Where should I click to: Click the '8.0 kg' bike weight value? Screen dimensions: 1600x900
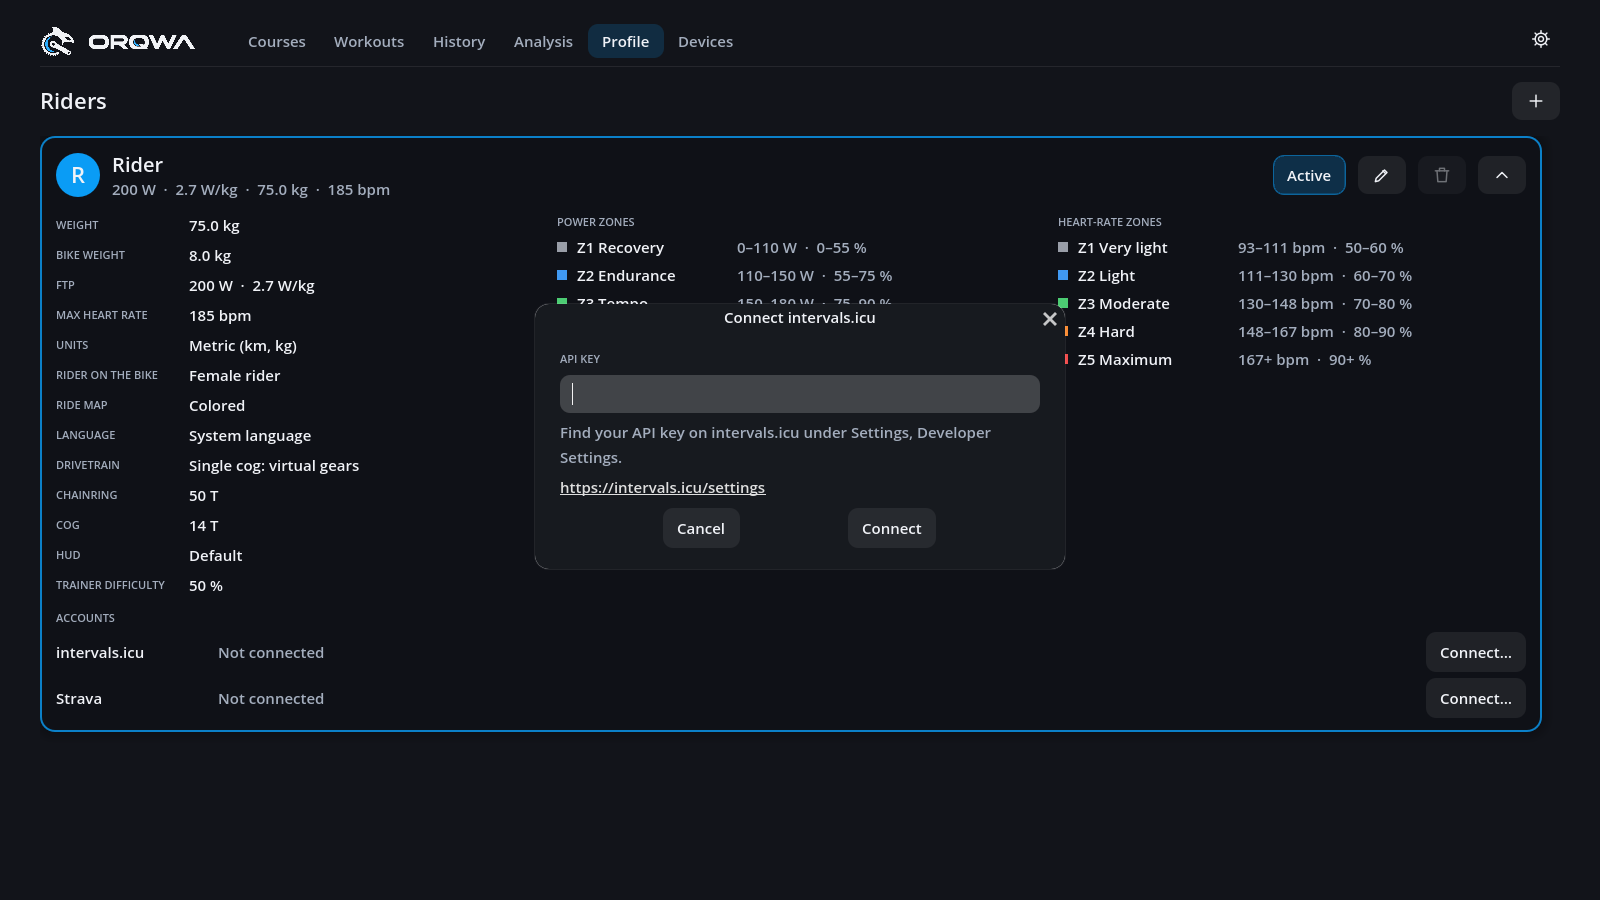point(210,256)
